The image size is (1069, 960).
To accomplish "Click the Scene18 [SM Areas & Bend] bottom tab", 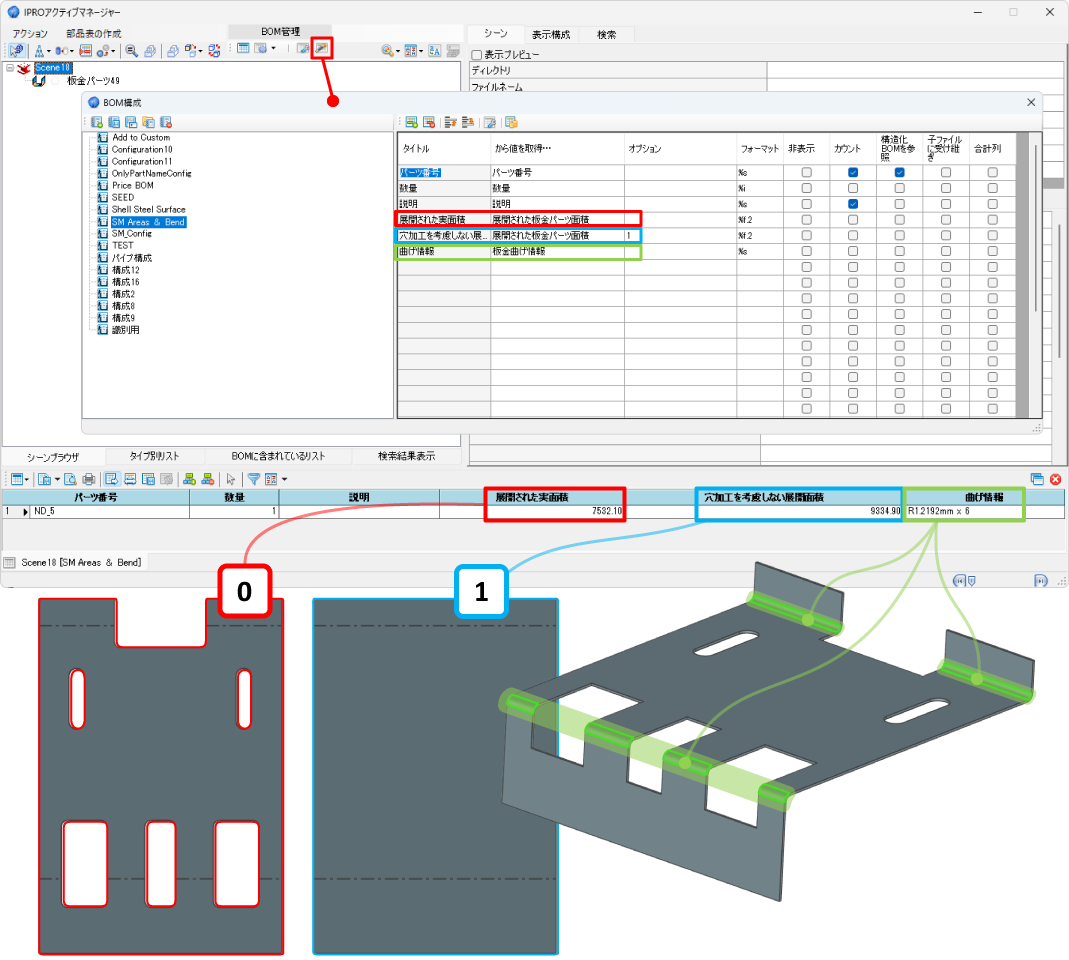I will click(x=80, y=562).
